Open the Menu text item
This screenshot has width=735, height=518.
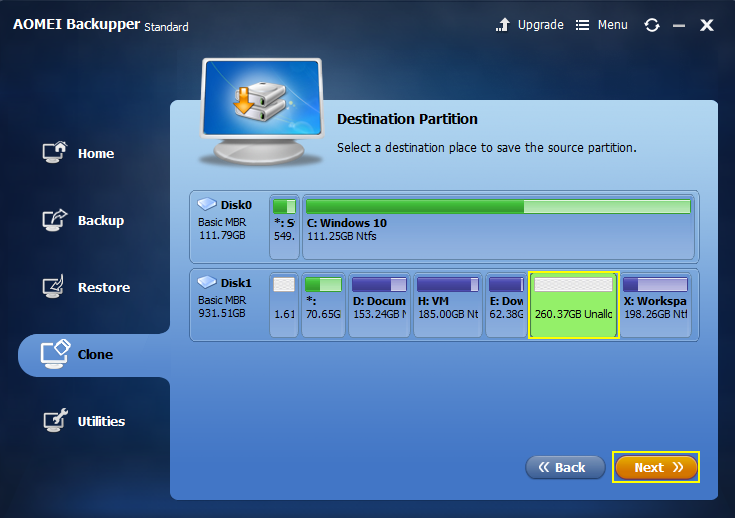[x=612, y=25]
